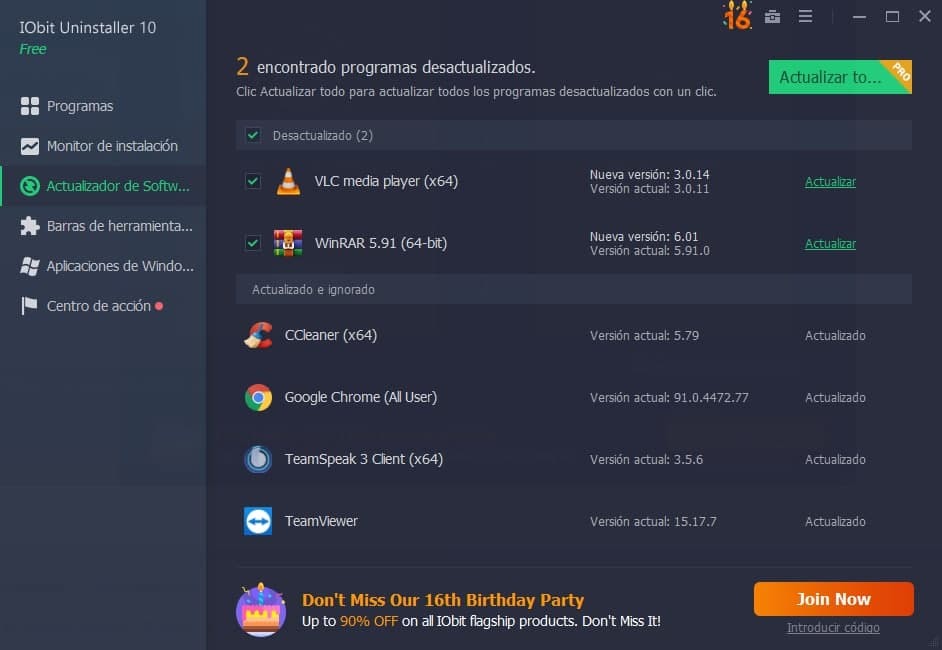Click the red notification dot on Centro de acción
Image resolution: width=942 pixels, height=650 pixels.
[159, 306]
